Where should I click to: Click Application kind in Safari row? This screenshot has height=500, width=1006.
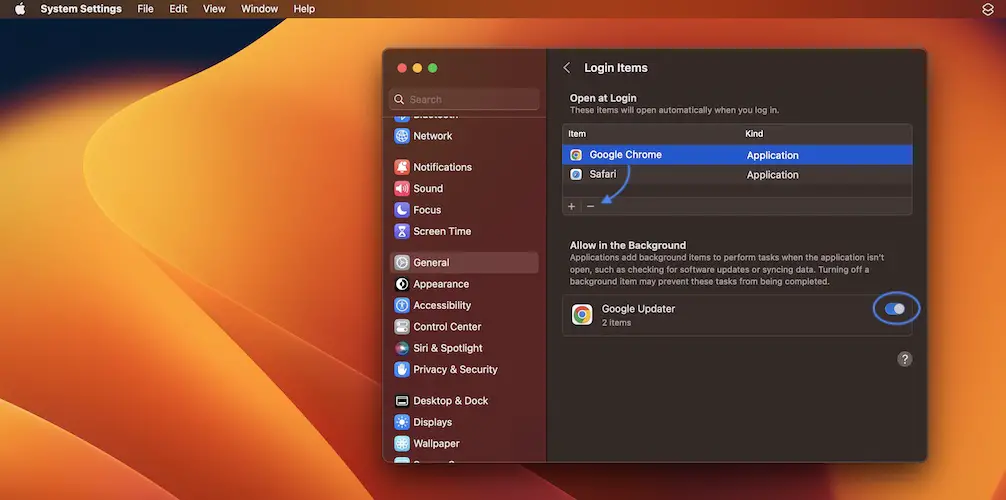(772, 175)
